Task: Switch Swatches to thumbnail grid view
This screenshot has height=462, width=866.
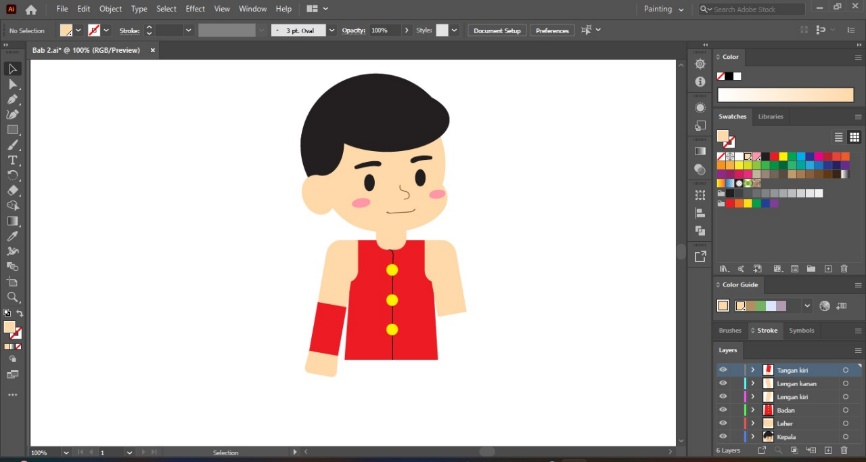Action: (854, 137)
